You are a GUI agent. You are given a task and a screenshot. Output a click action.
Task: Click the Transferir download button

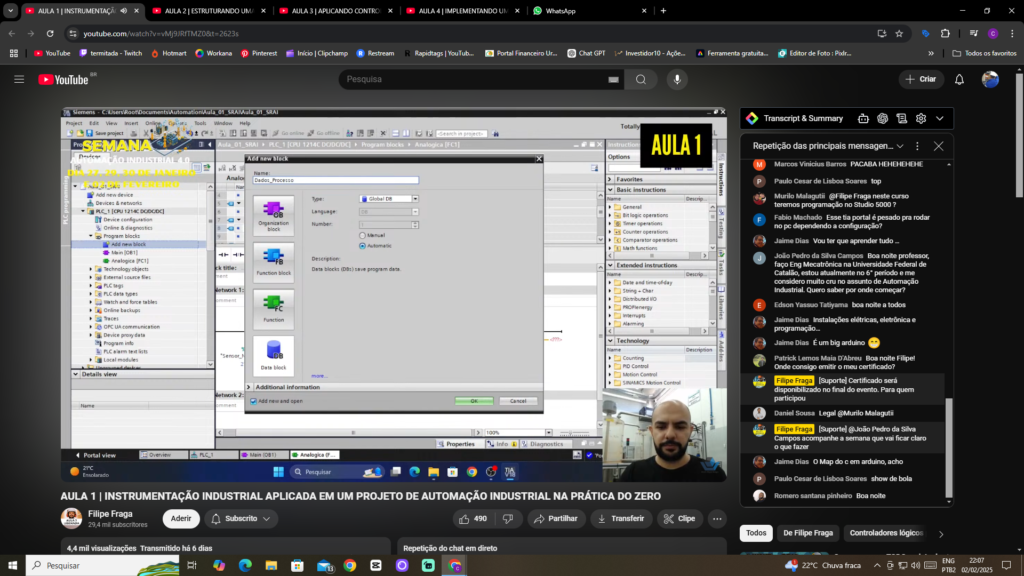click(x=621, y=519)
